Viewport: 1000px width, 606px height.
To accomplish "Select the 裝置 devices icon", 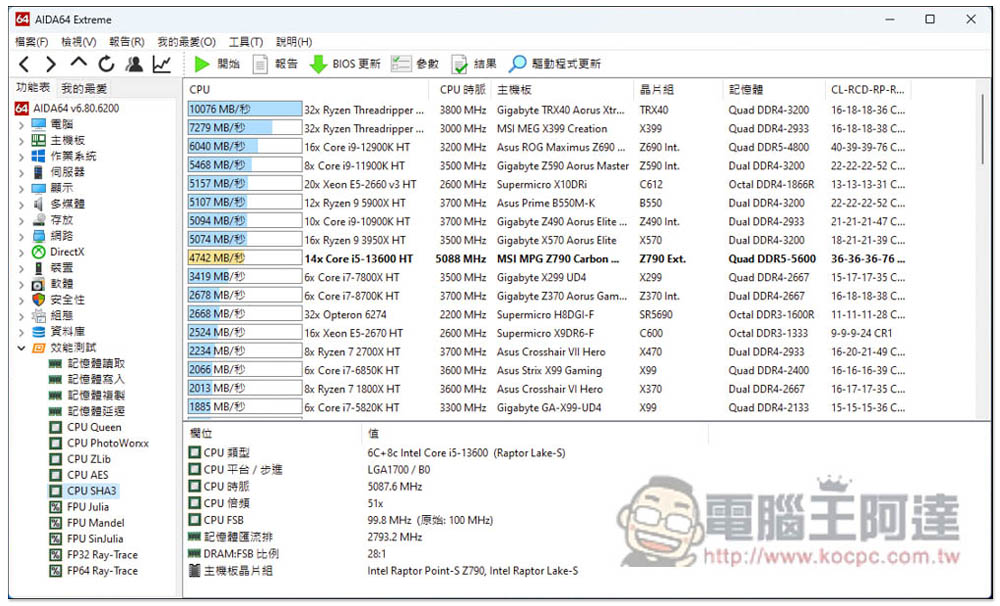I will [39, 268].
